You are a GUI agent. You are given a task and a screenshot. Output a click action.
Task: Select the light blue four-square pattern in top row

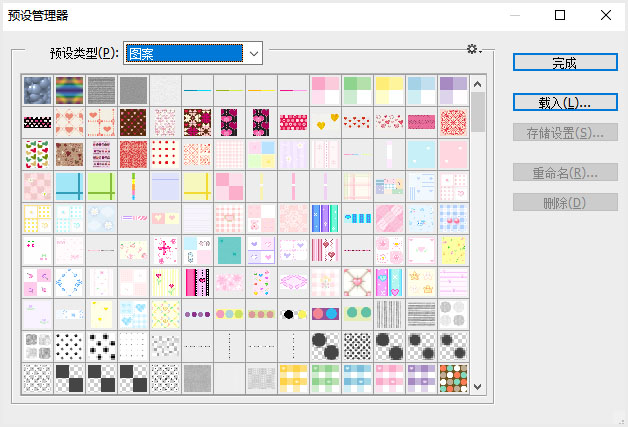tap(422, 91)
